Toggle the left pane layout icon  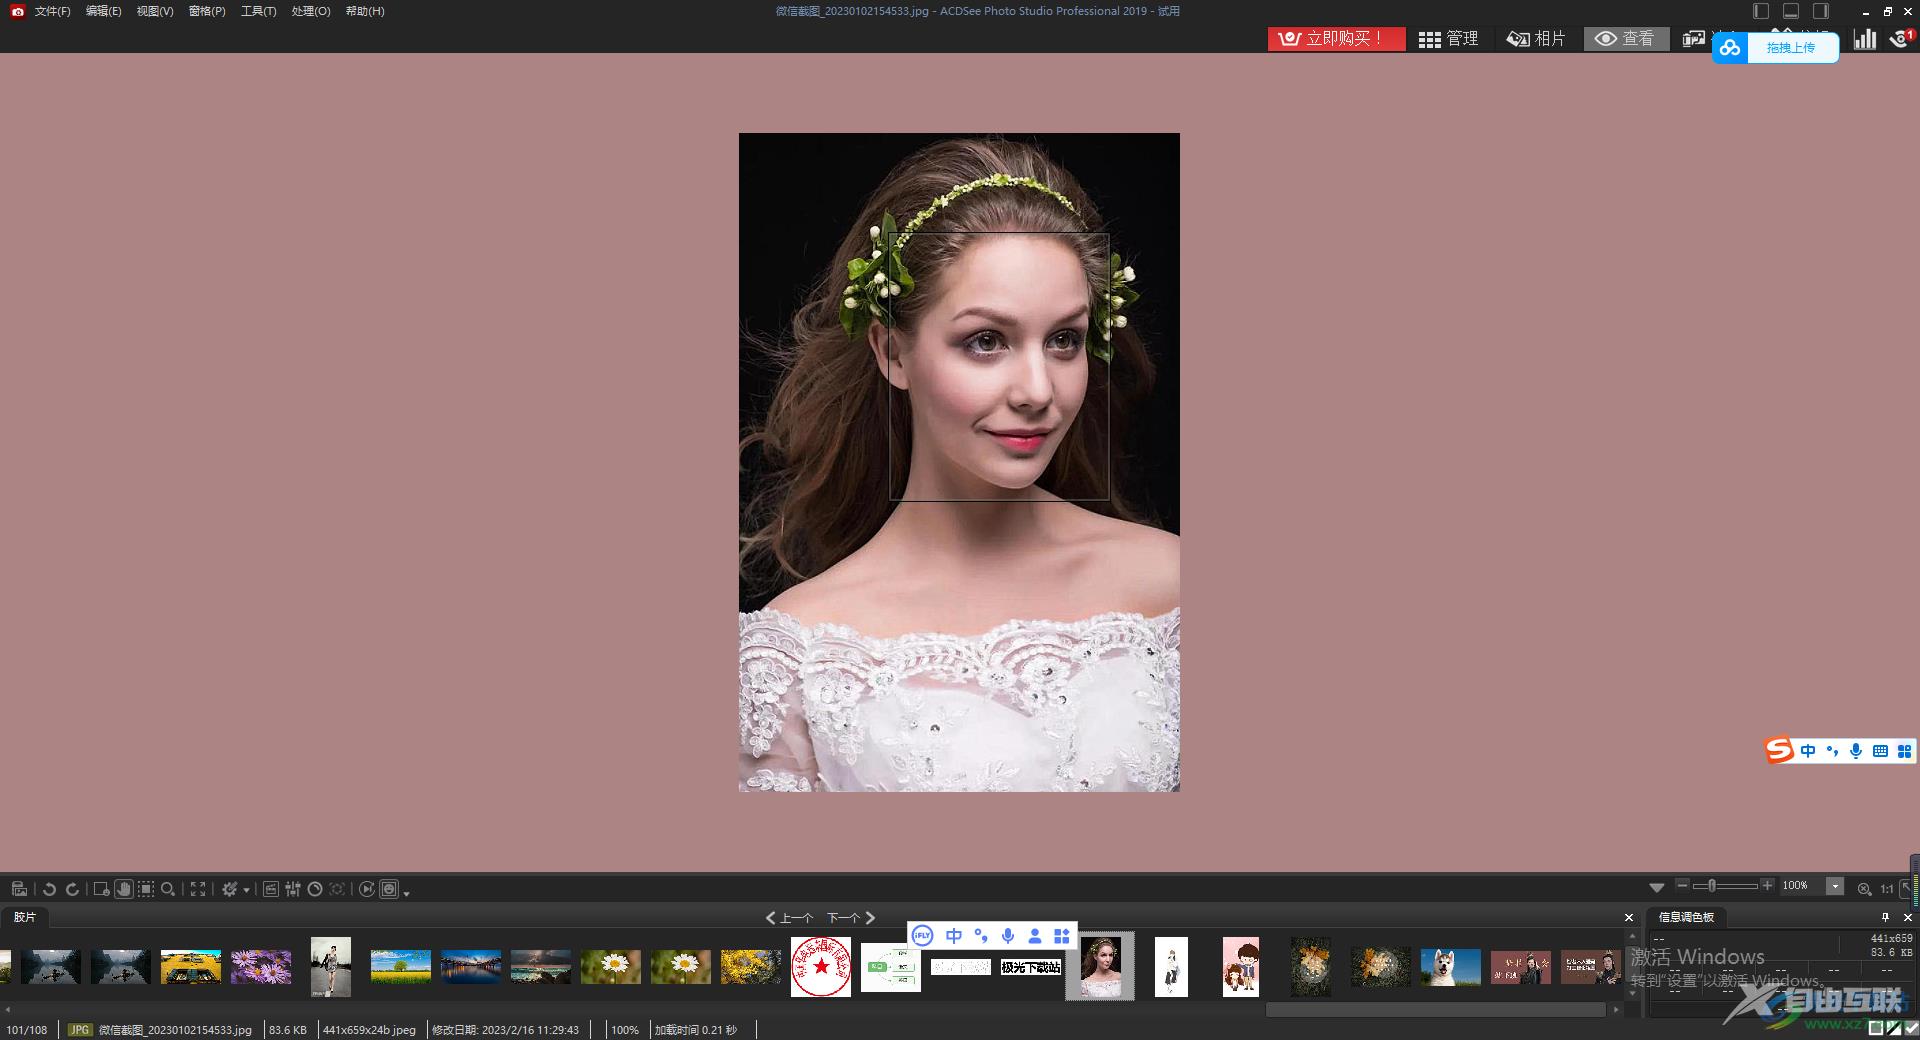pyautogui.click(x=1761, y=11)
